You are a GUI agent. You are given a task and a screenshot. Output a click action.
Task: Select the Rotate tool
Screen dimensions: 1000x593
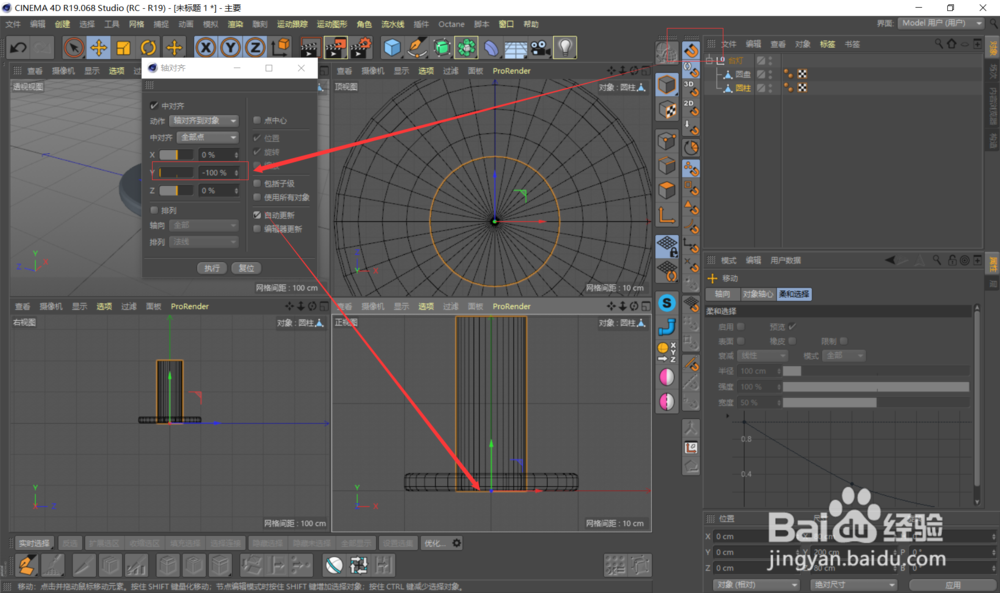tap(149, 47)
